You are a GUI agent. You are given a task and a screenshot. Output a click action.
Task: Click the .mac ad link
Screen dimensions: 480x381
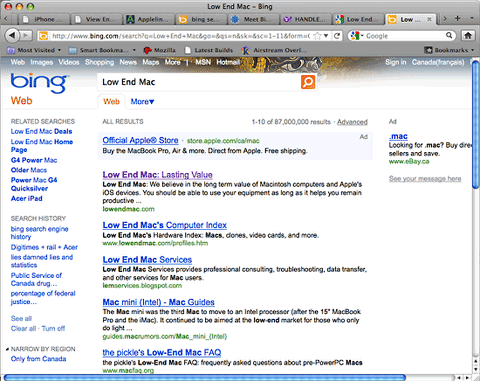tap(398, 136)
